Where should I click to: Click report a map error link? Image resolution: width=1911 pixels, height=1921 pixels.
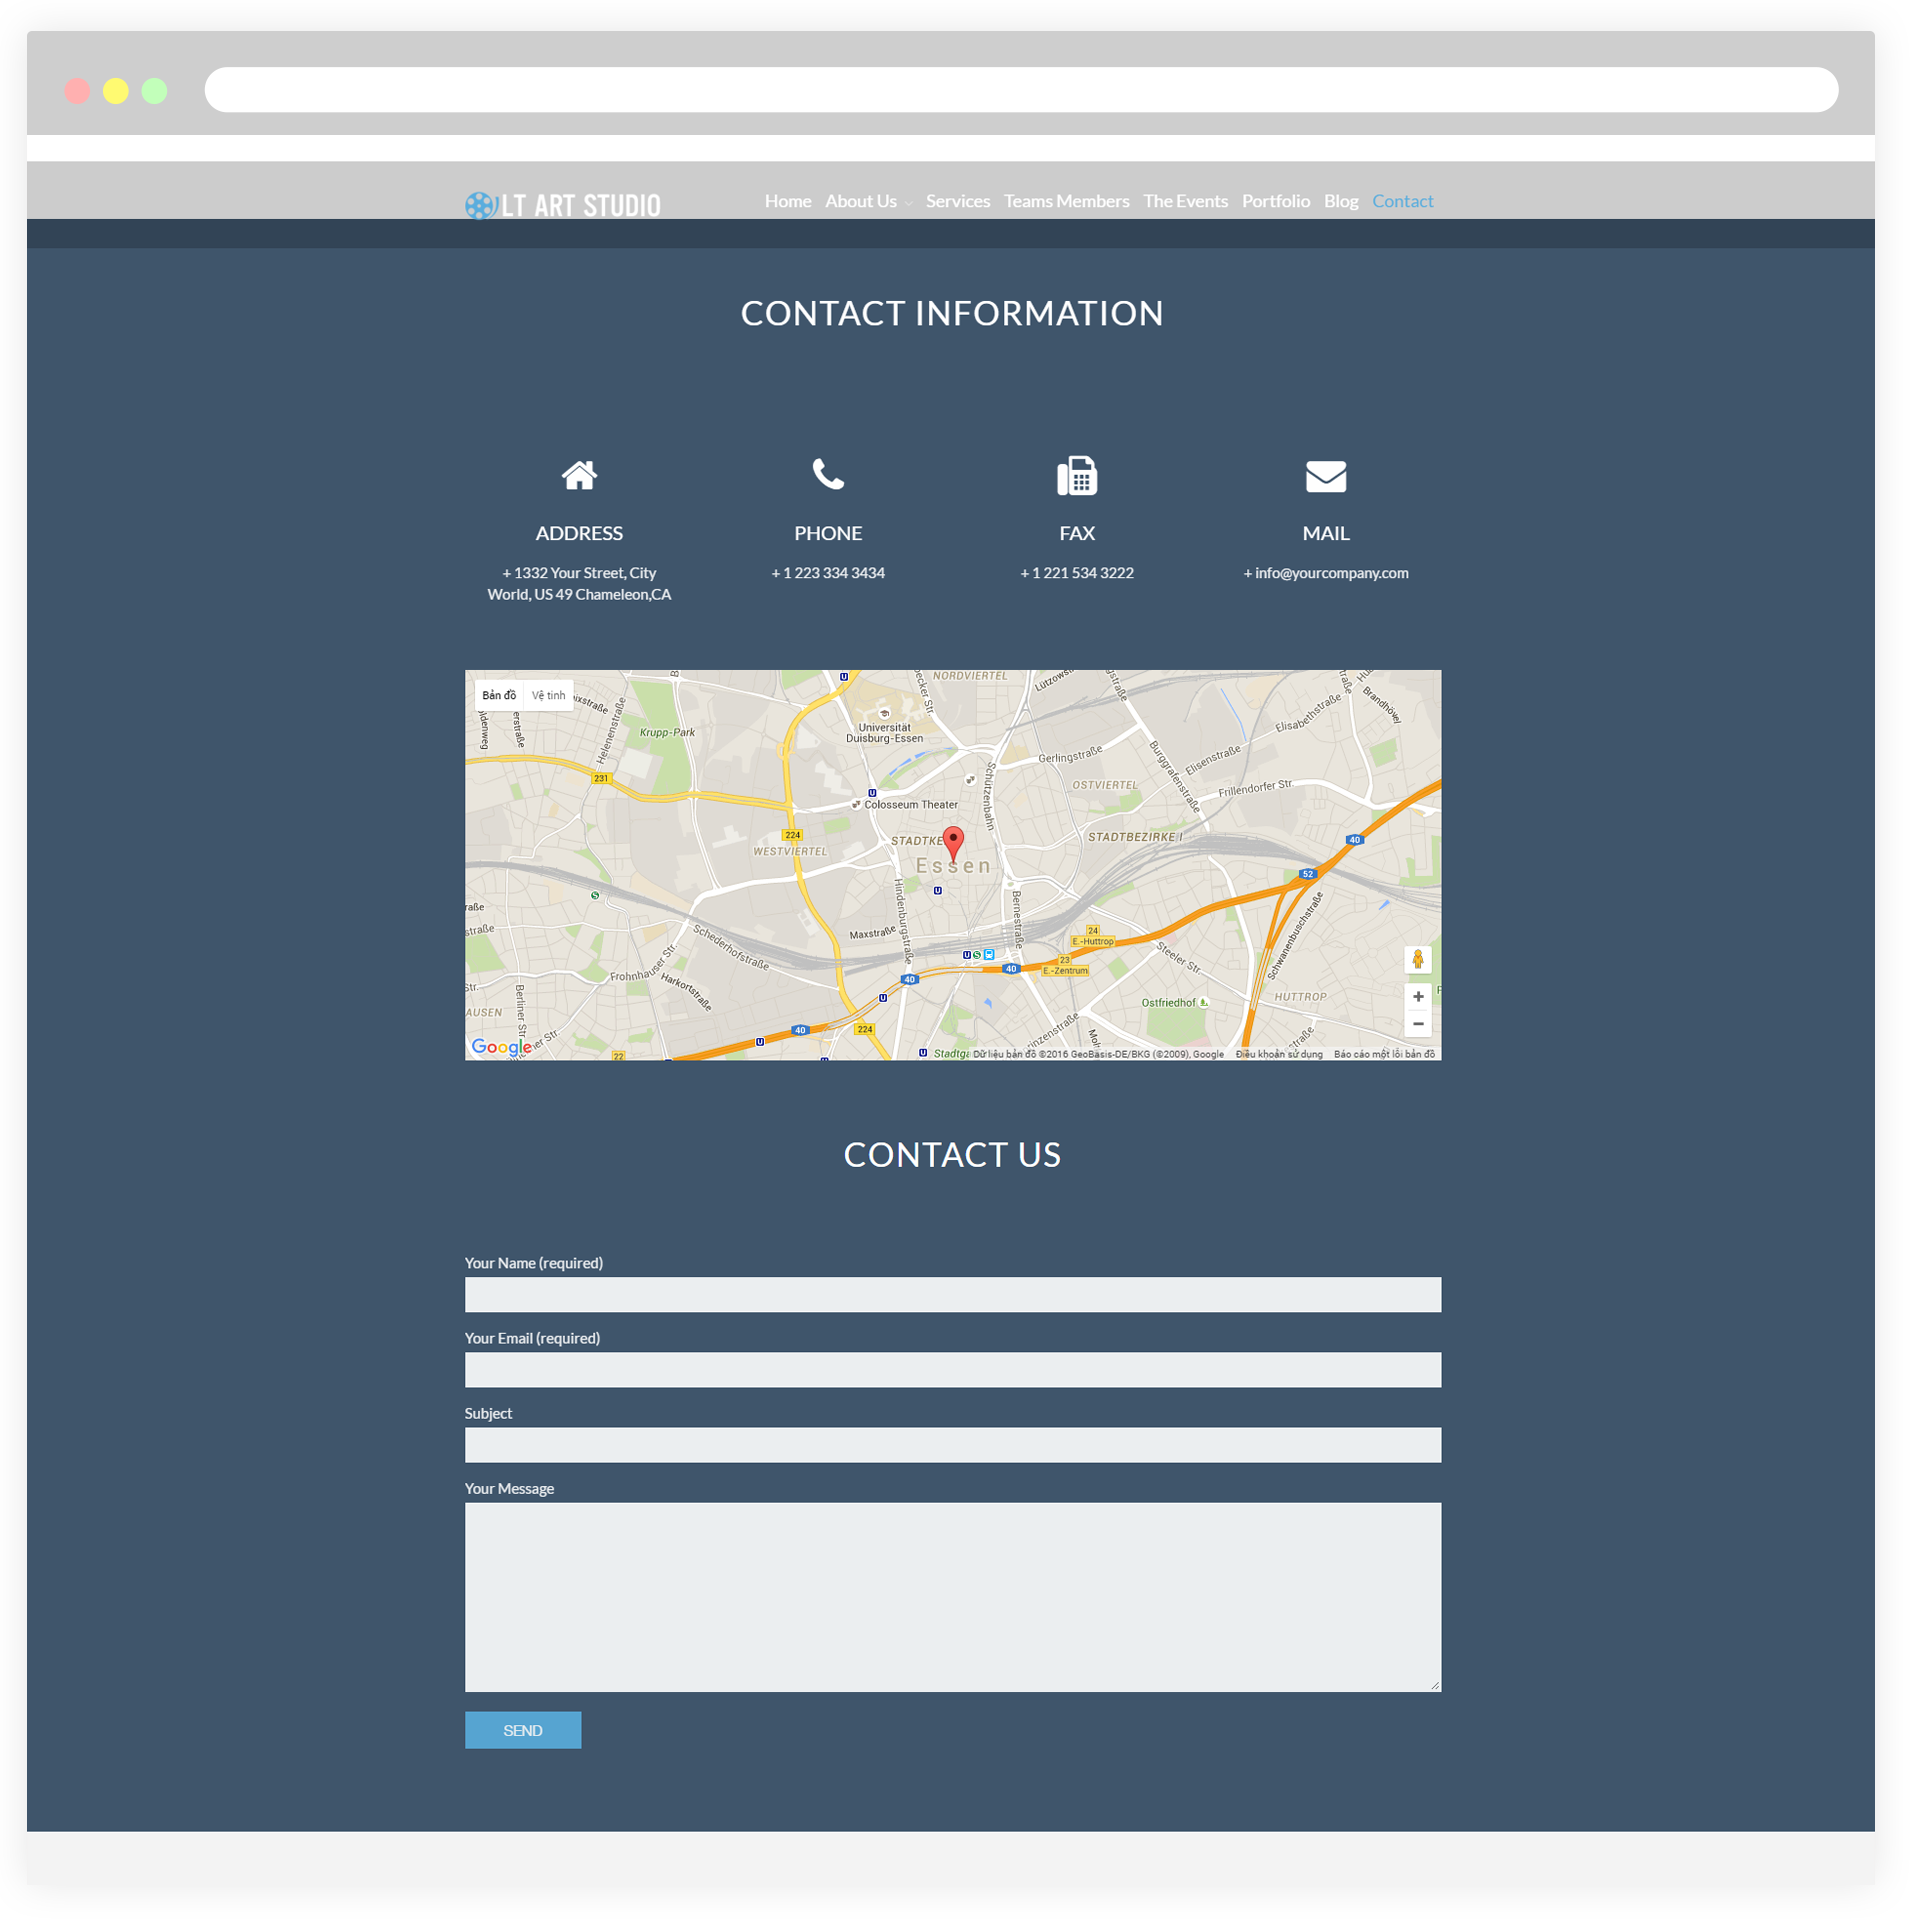coord(1384,1054)
